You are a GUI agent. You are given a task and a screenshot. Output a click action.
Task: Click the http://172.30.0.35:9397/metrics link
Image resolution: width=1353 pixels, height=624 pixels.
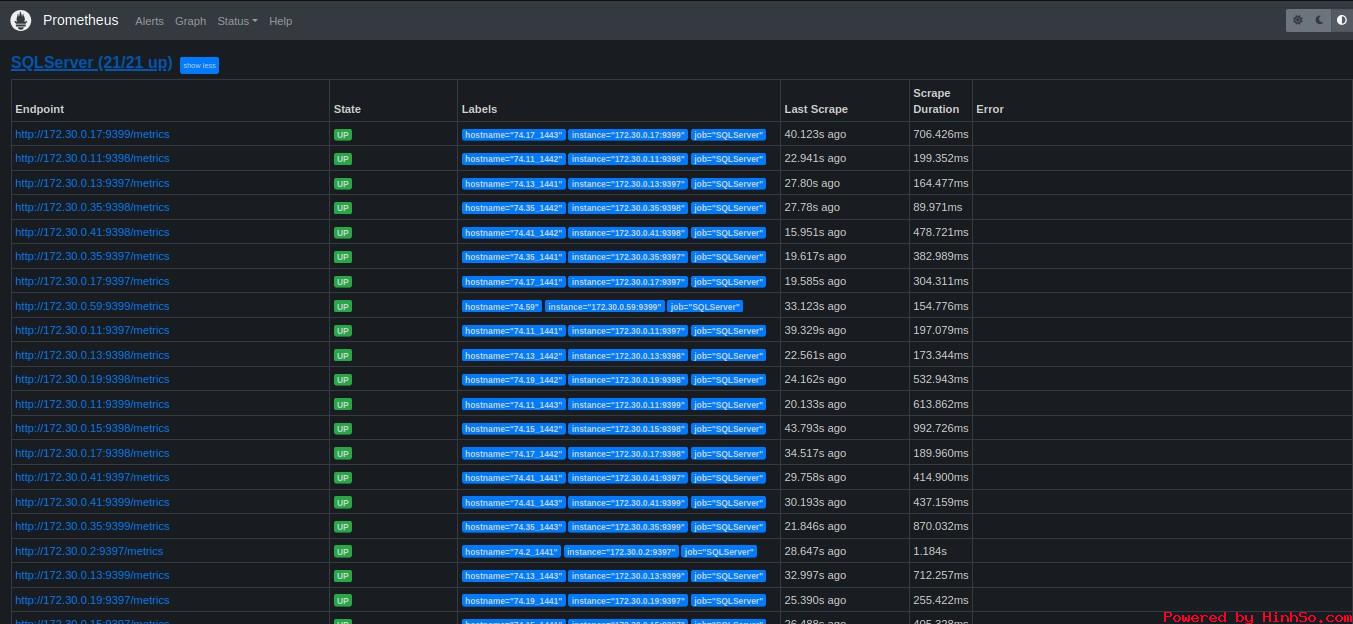pos(92,256)
